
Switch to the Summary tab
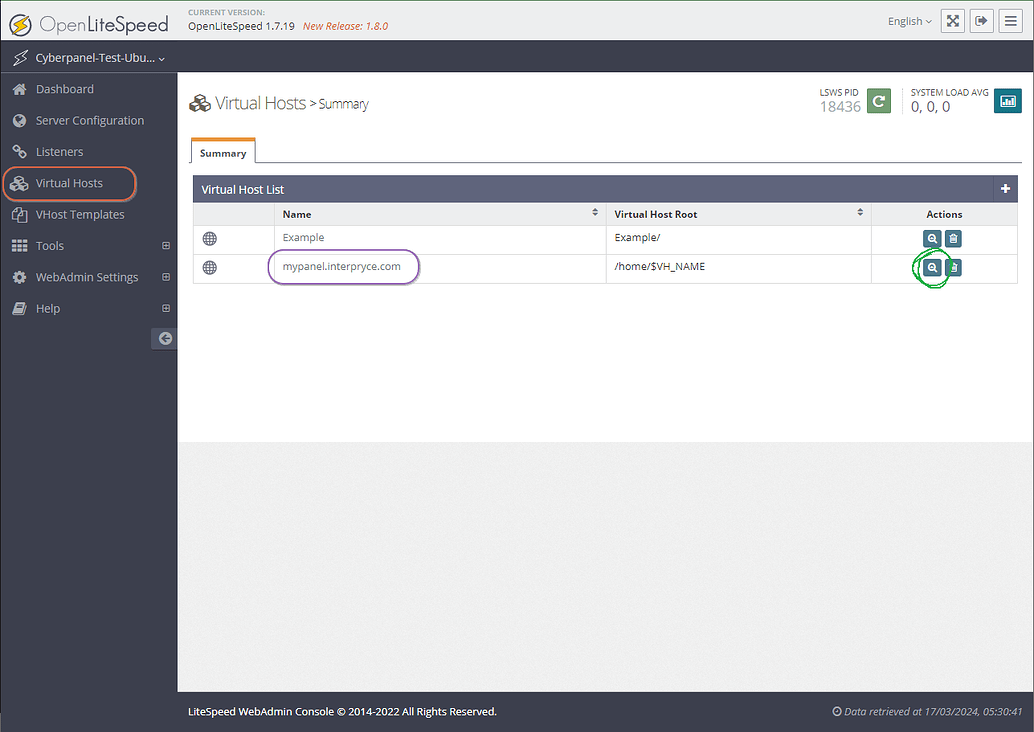click(x=222, y=152)
